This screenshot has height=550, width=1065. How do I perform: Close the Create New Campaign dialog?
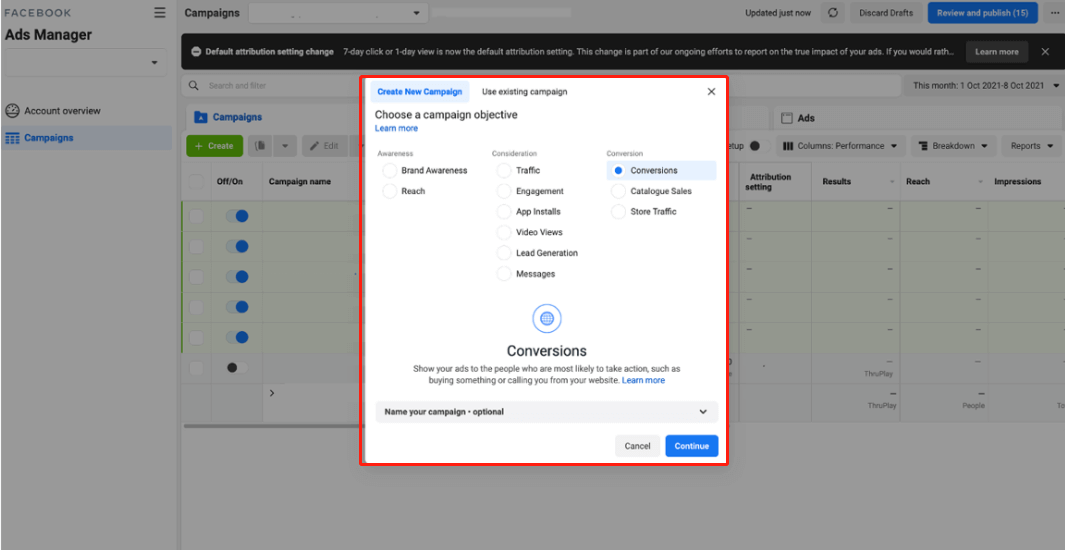pyautogui.click(x=711, y=92)
